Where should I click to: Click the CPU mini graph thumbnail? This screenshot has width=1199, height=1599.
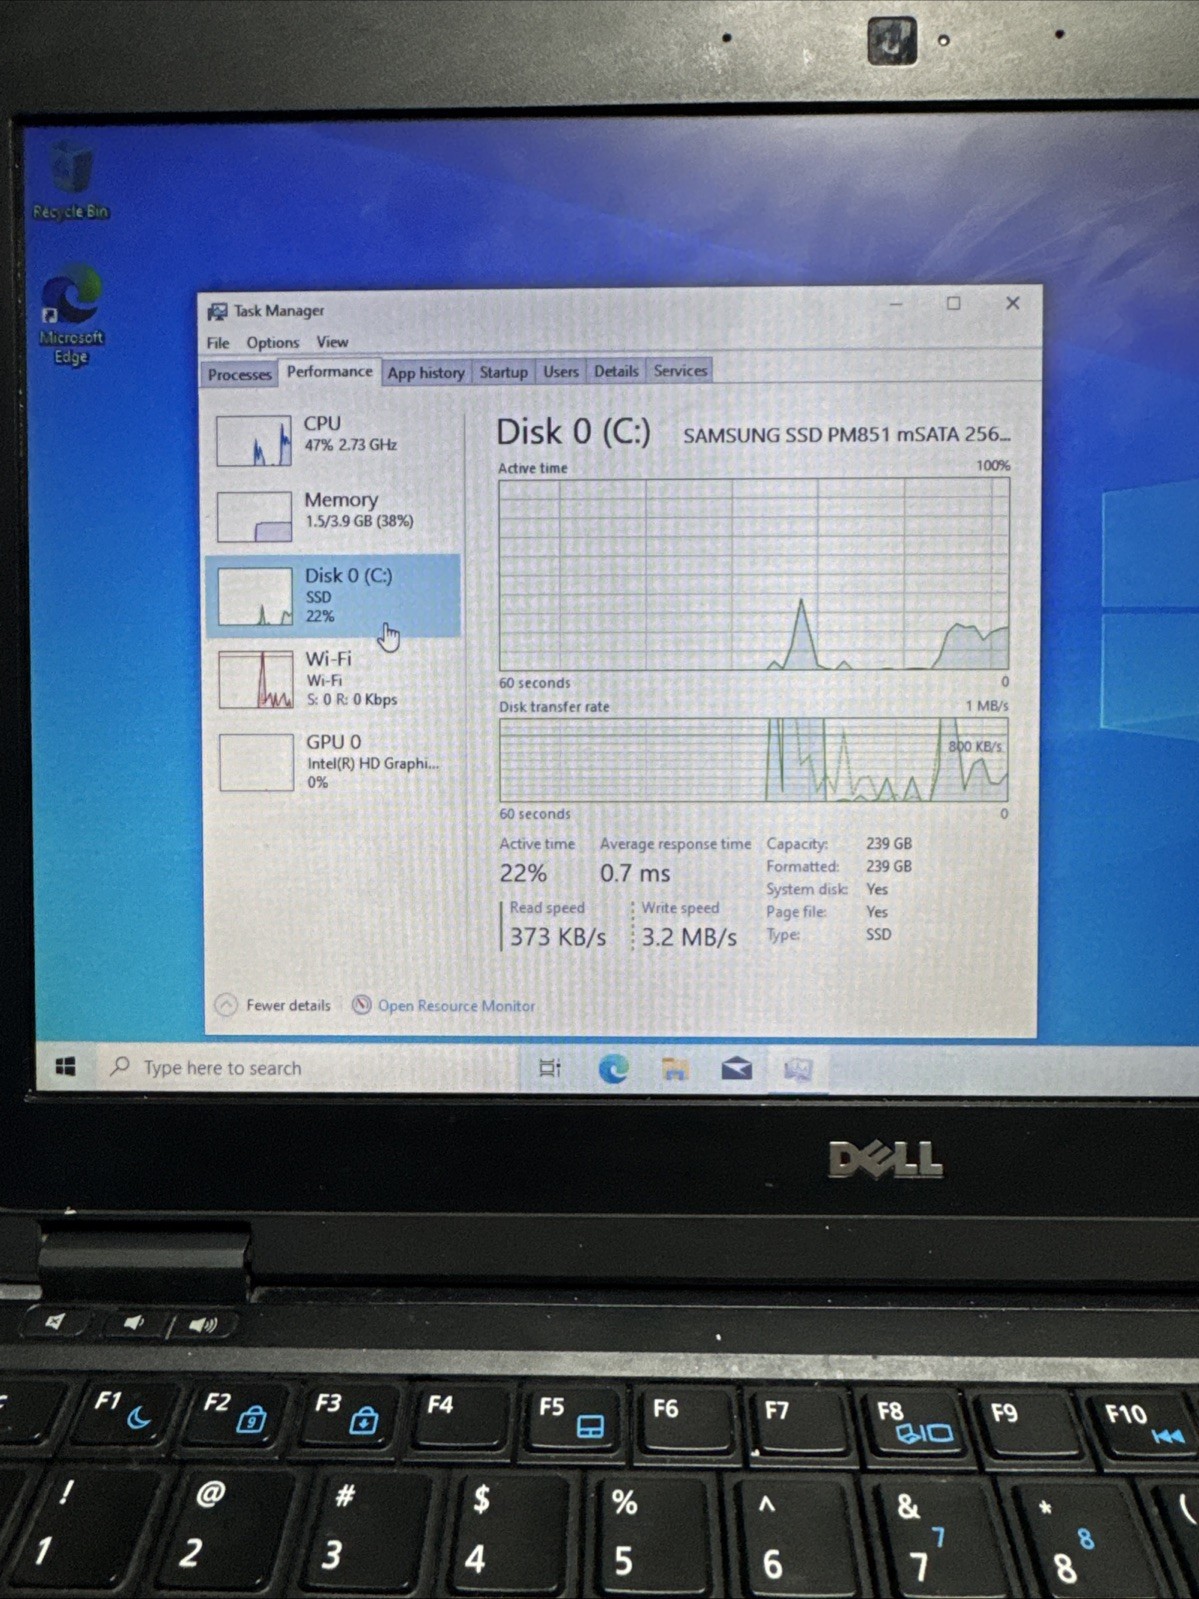pyautogui.click(x=254, y=441)
